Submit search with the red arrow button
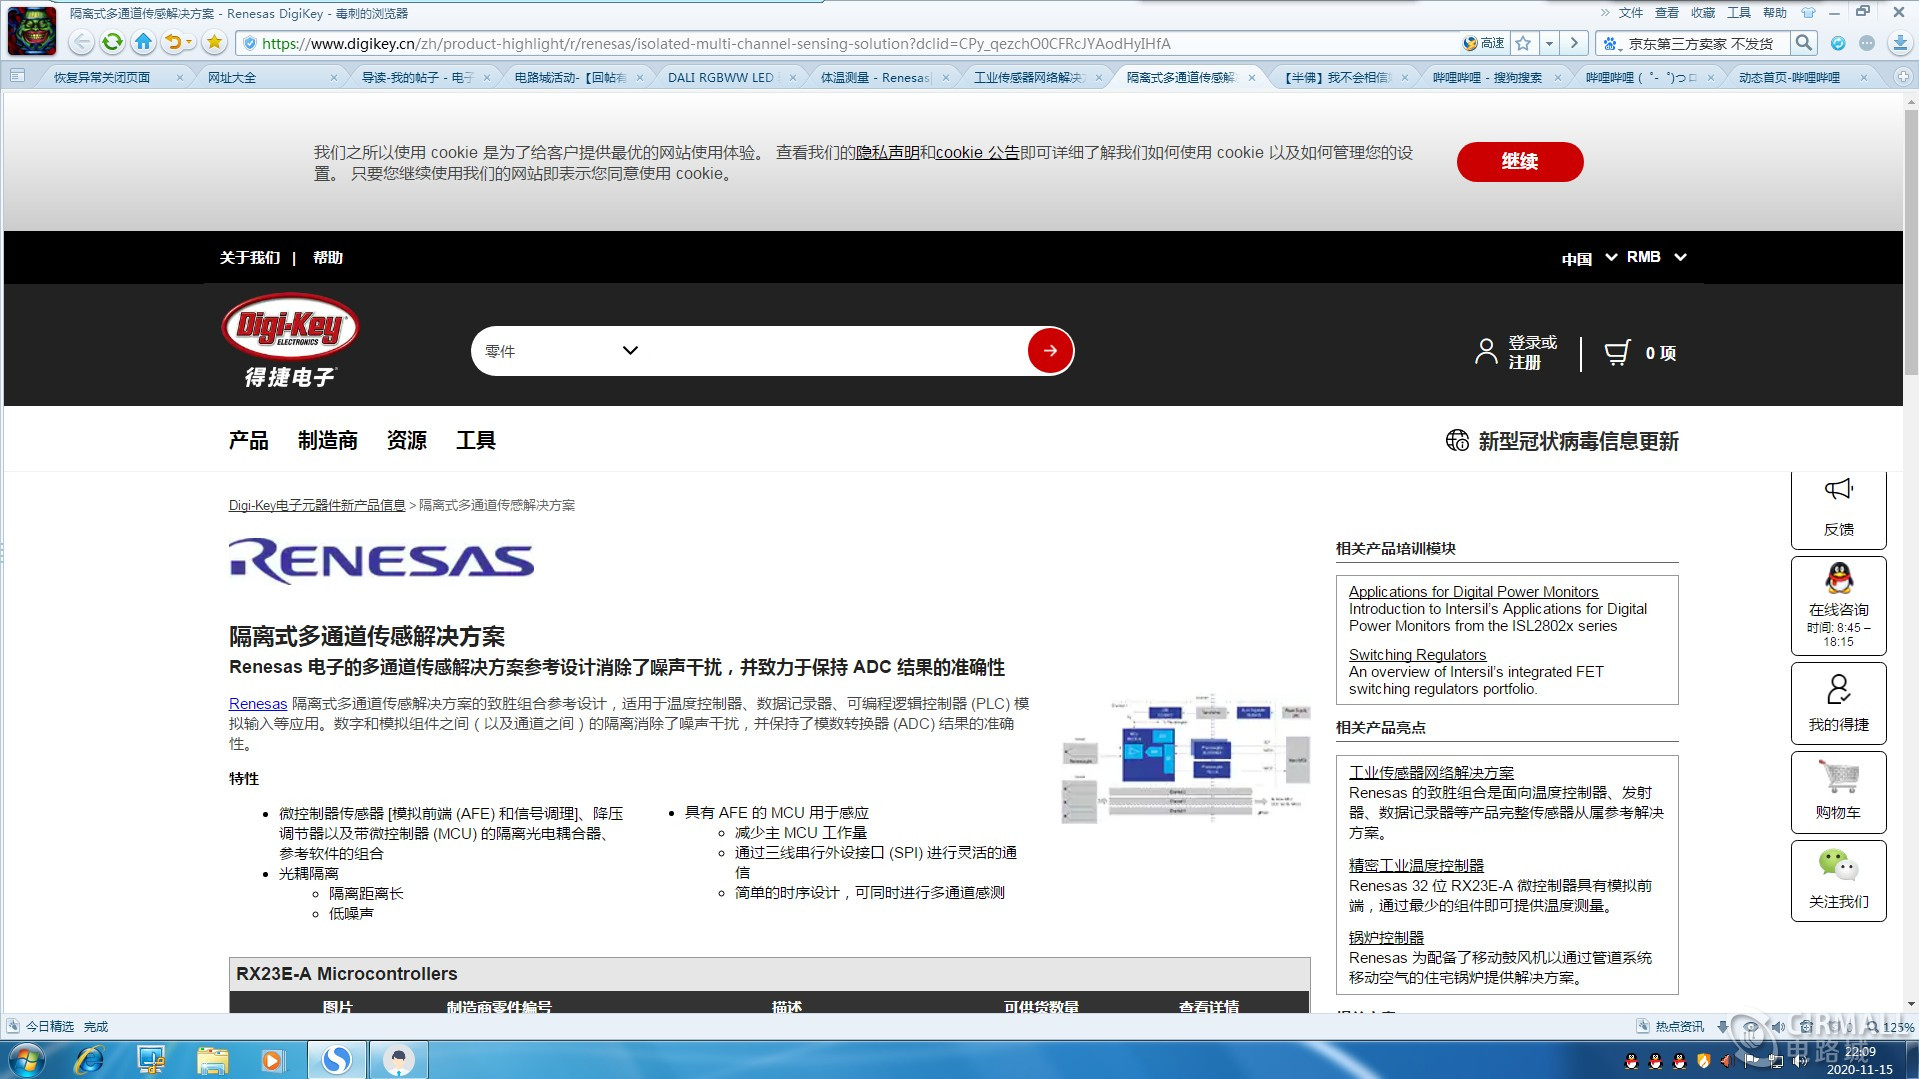This screenshot has height=1079, width=1919. tap(1050, 351)
